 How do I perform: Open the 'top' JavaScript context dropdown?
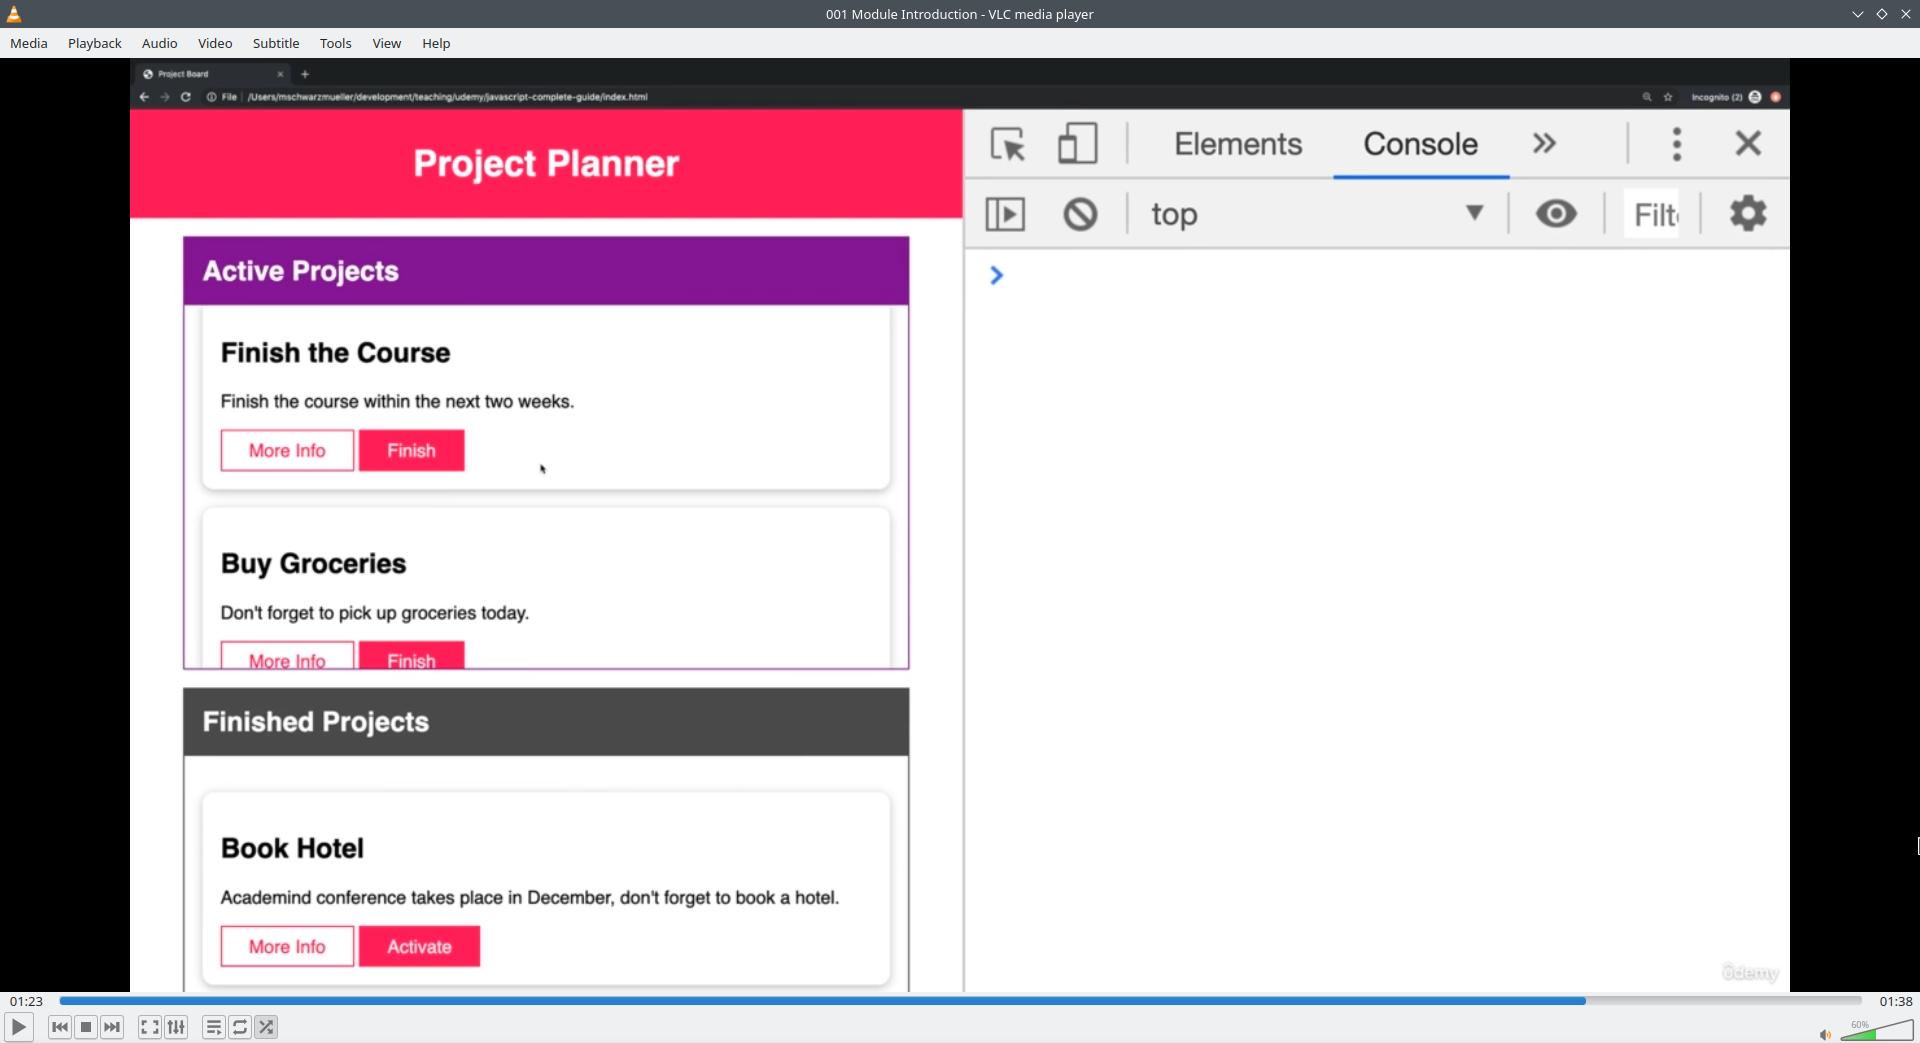[x=1317, y=214]
